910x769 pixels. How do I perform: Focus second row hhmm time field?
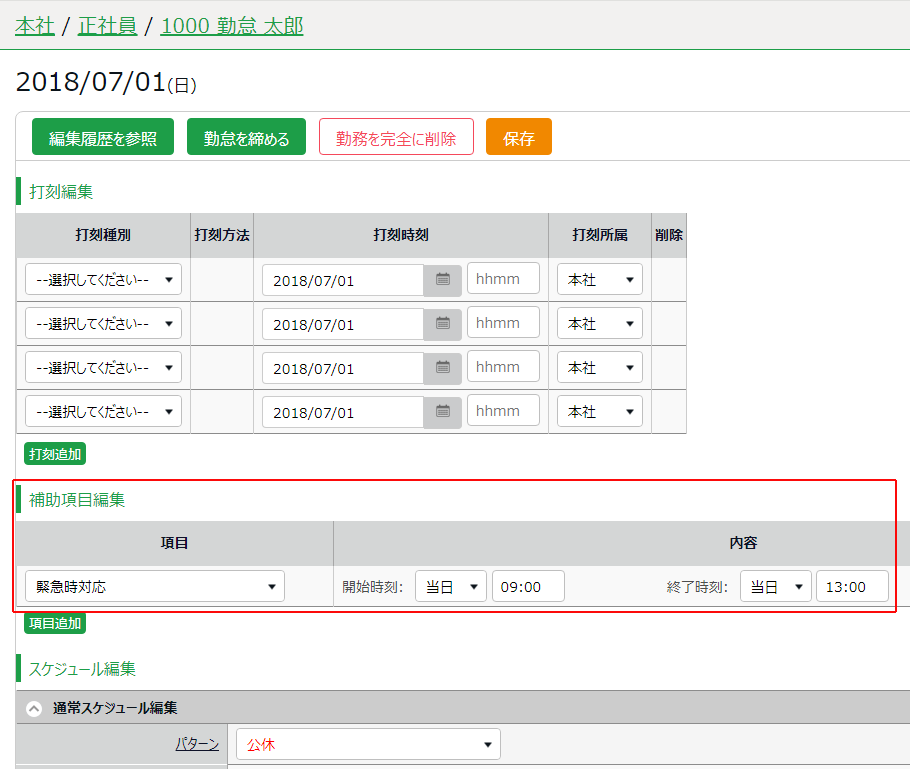(503, 323)
